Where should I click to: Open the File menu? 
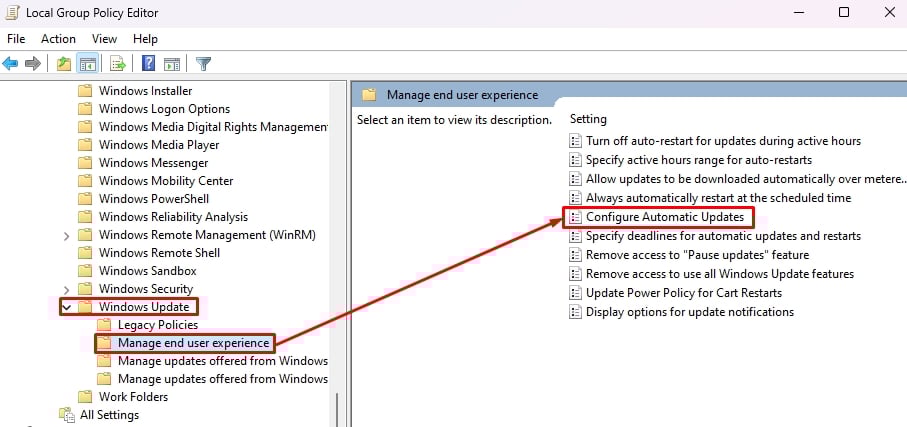coord(16,39)
